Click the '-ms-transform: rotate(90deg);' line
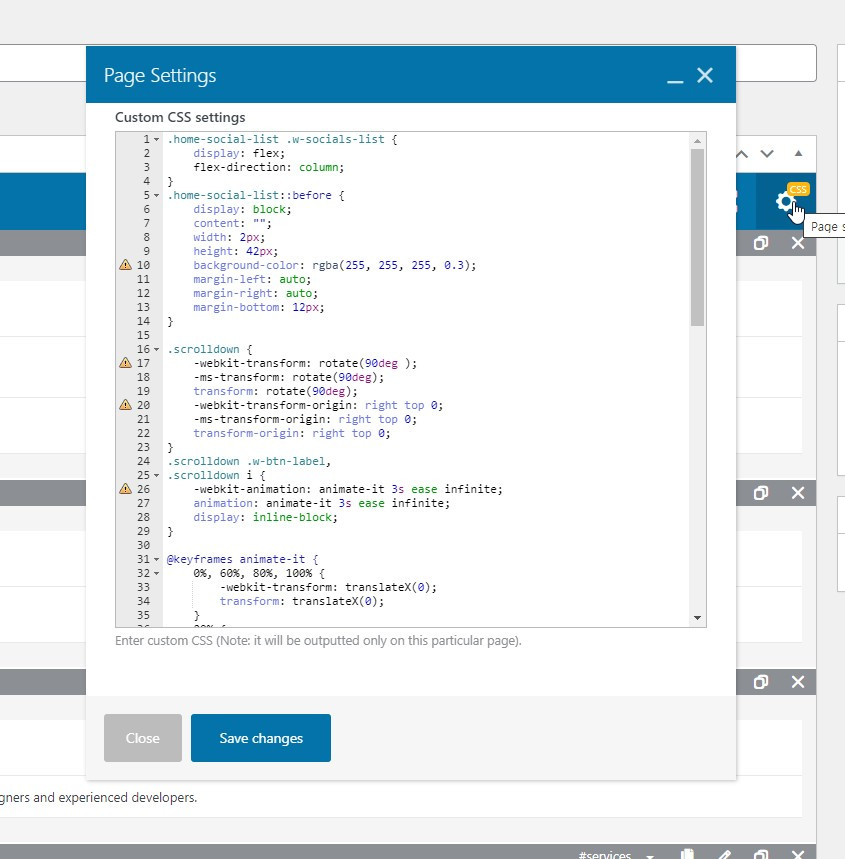Image resolution: width=845 pixels, height=859 pixels. point(289,377)
